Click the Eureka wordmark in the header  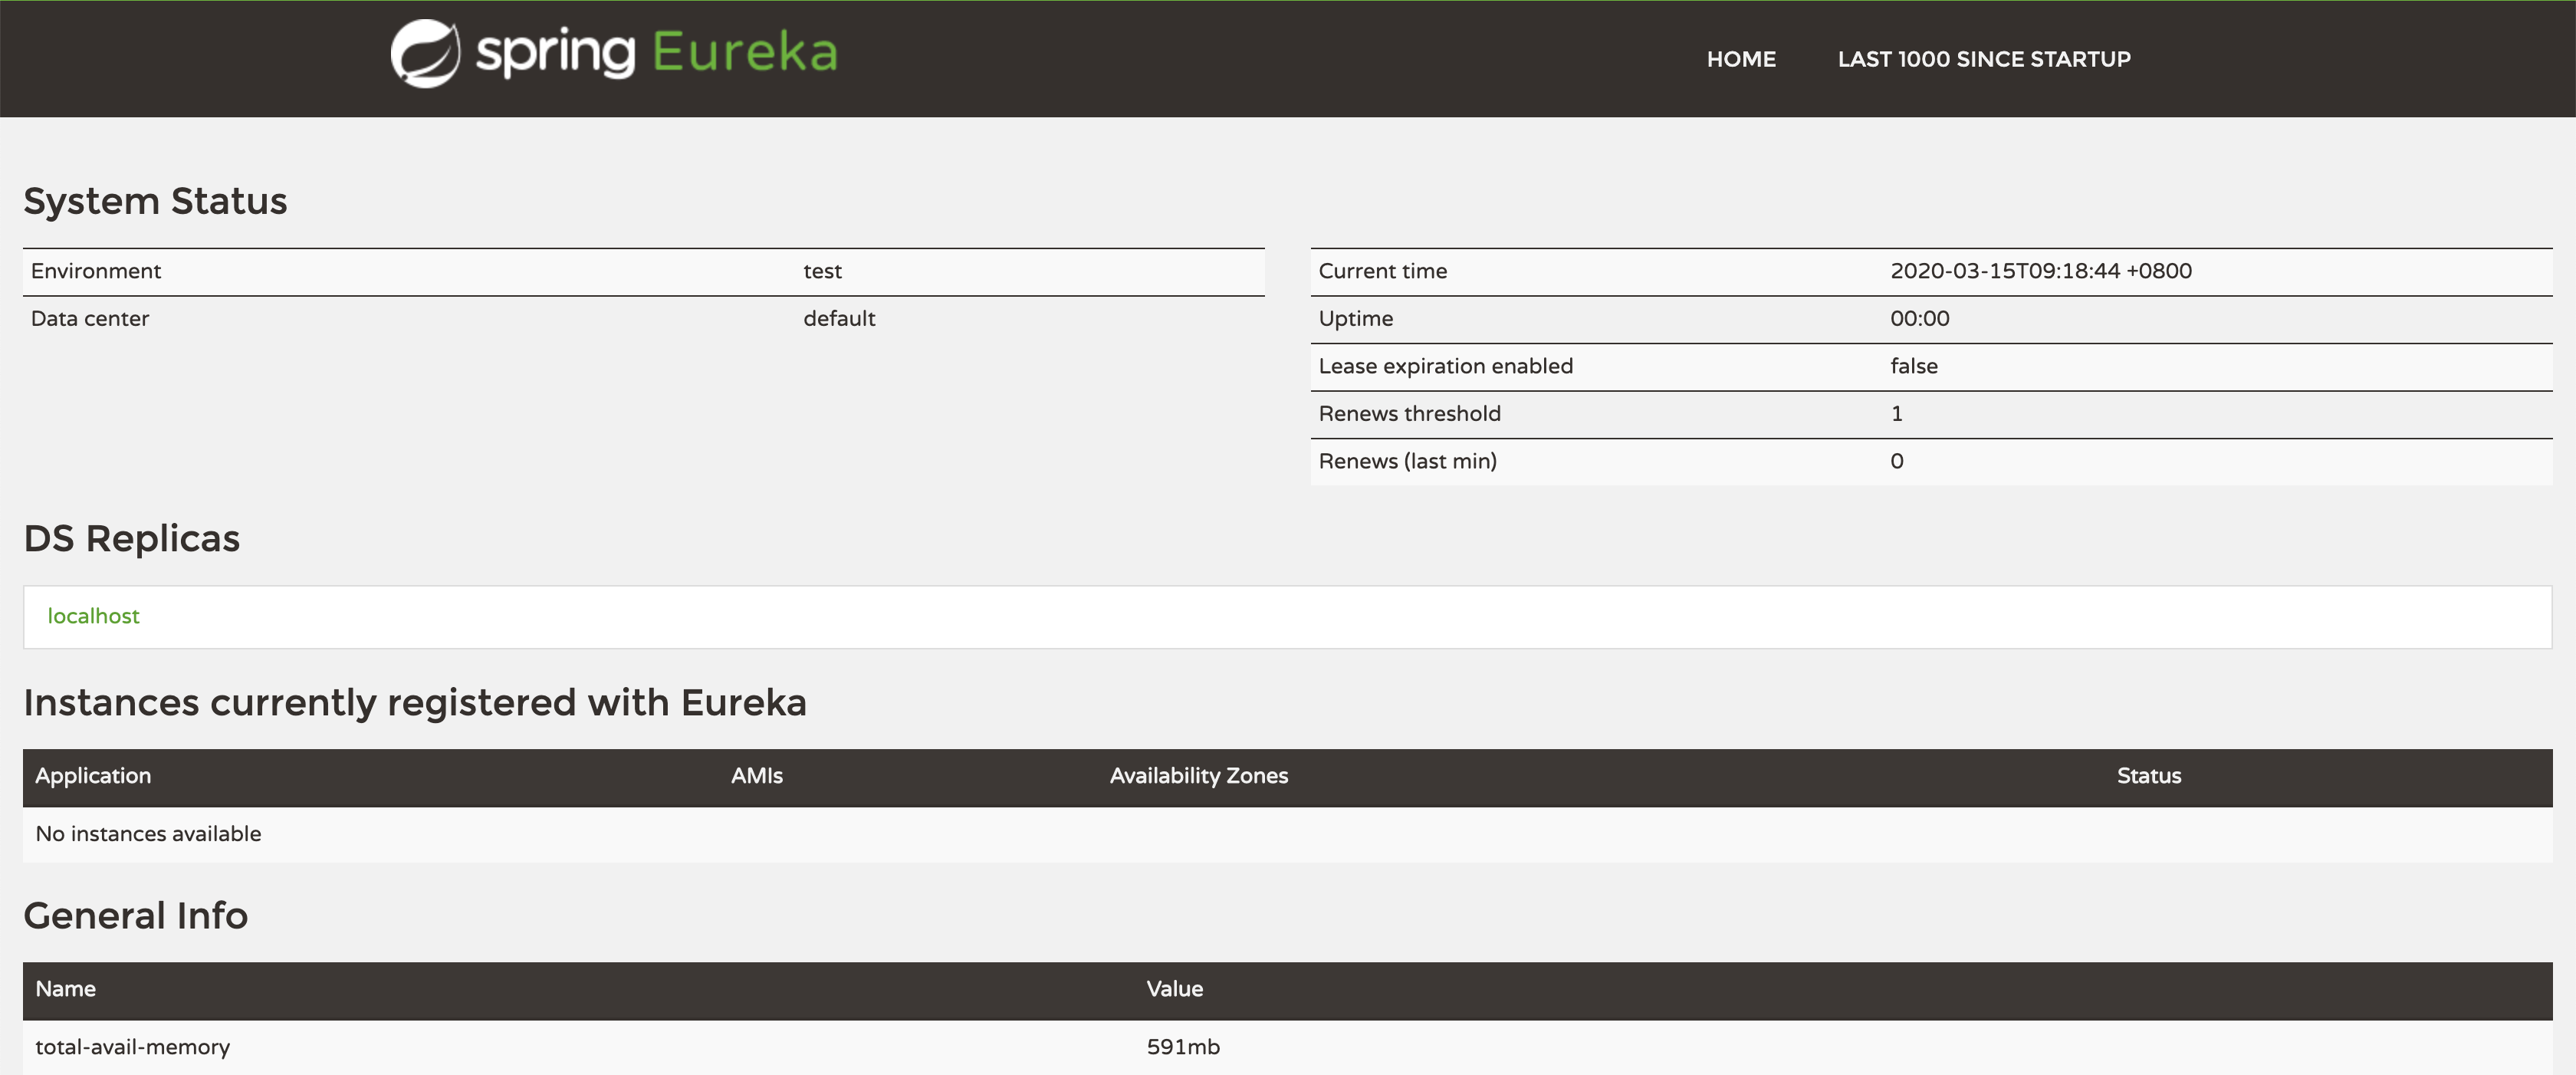(x=745, y=52)
